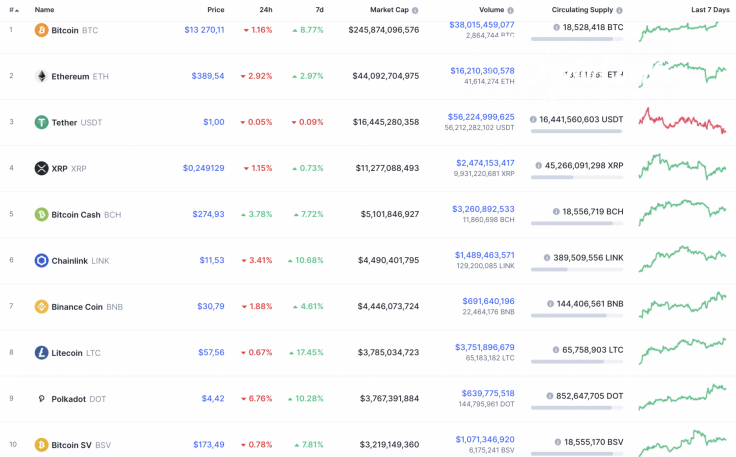The height and width of the screenshot is (457, 736).
Task: Click XRP circulating supply progress bar
Action: click(x=577, y=177)
